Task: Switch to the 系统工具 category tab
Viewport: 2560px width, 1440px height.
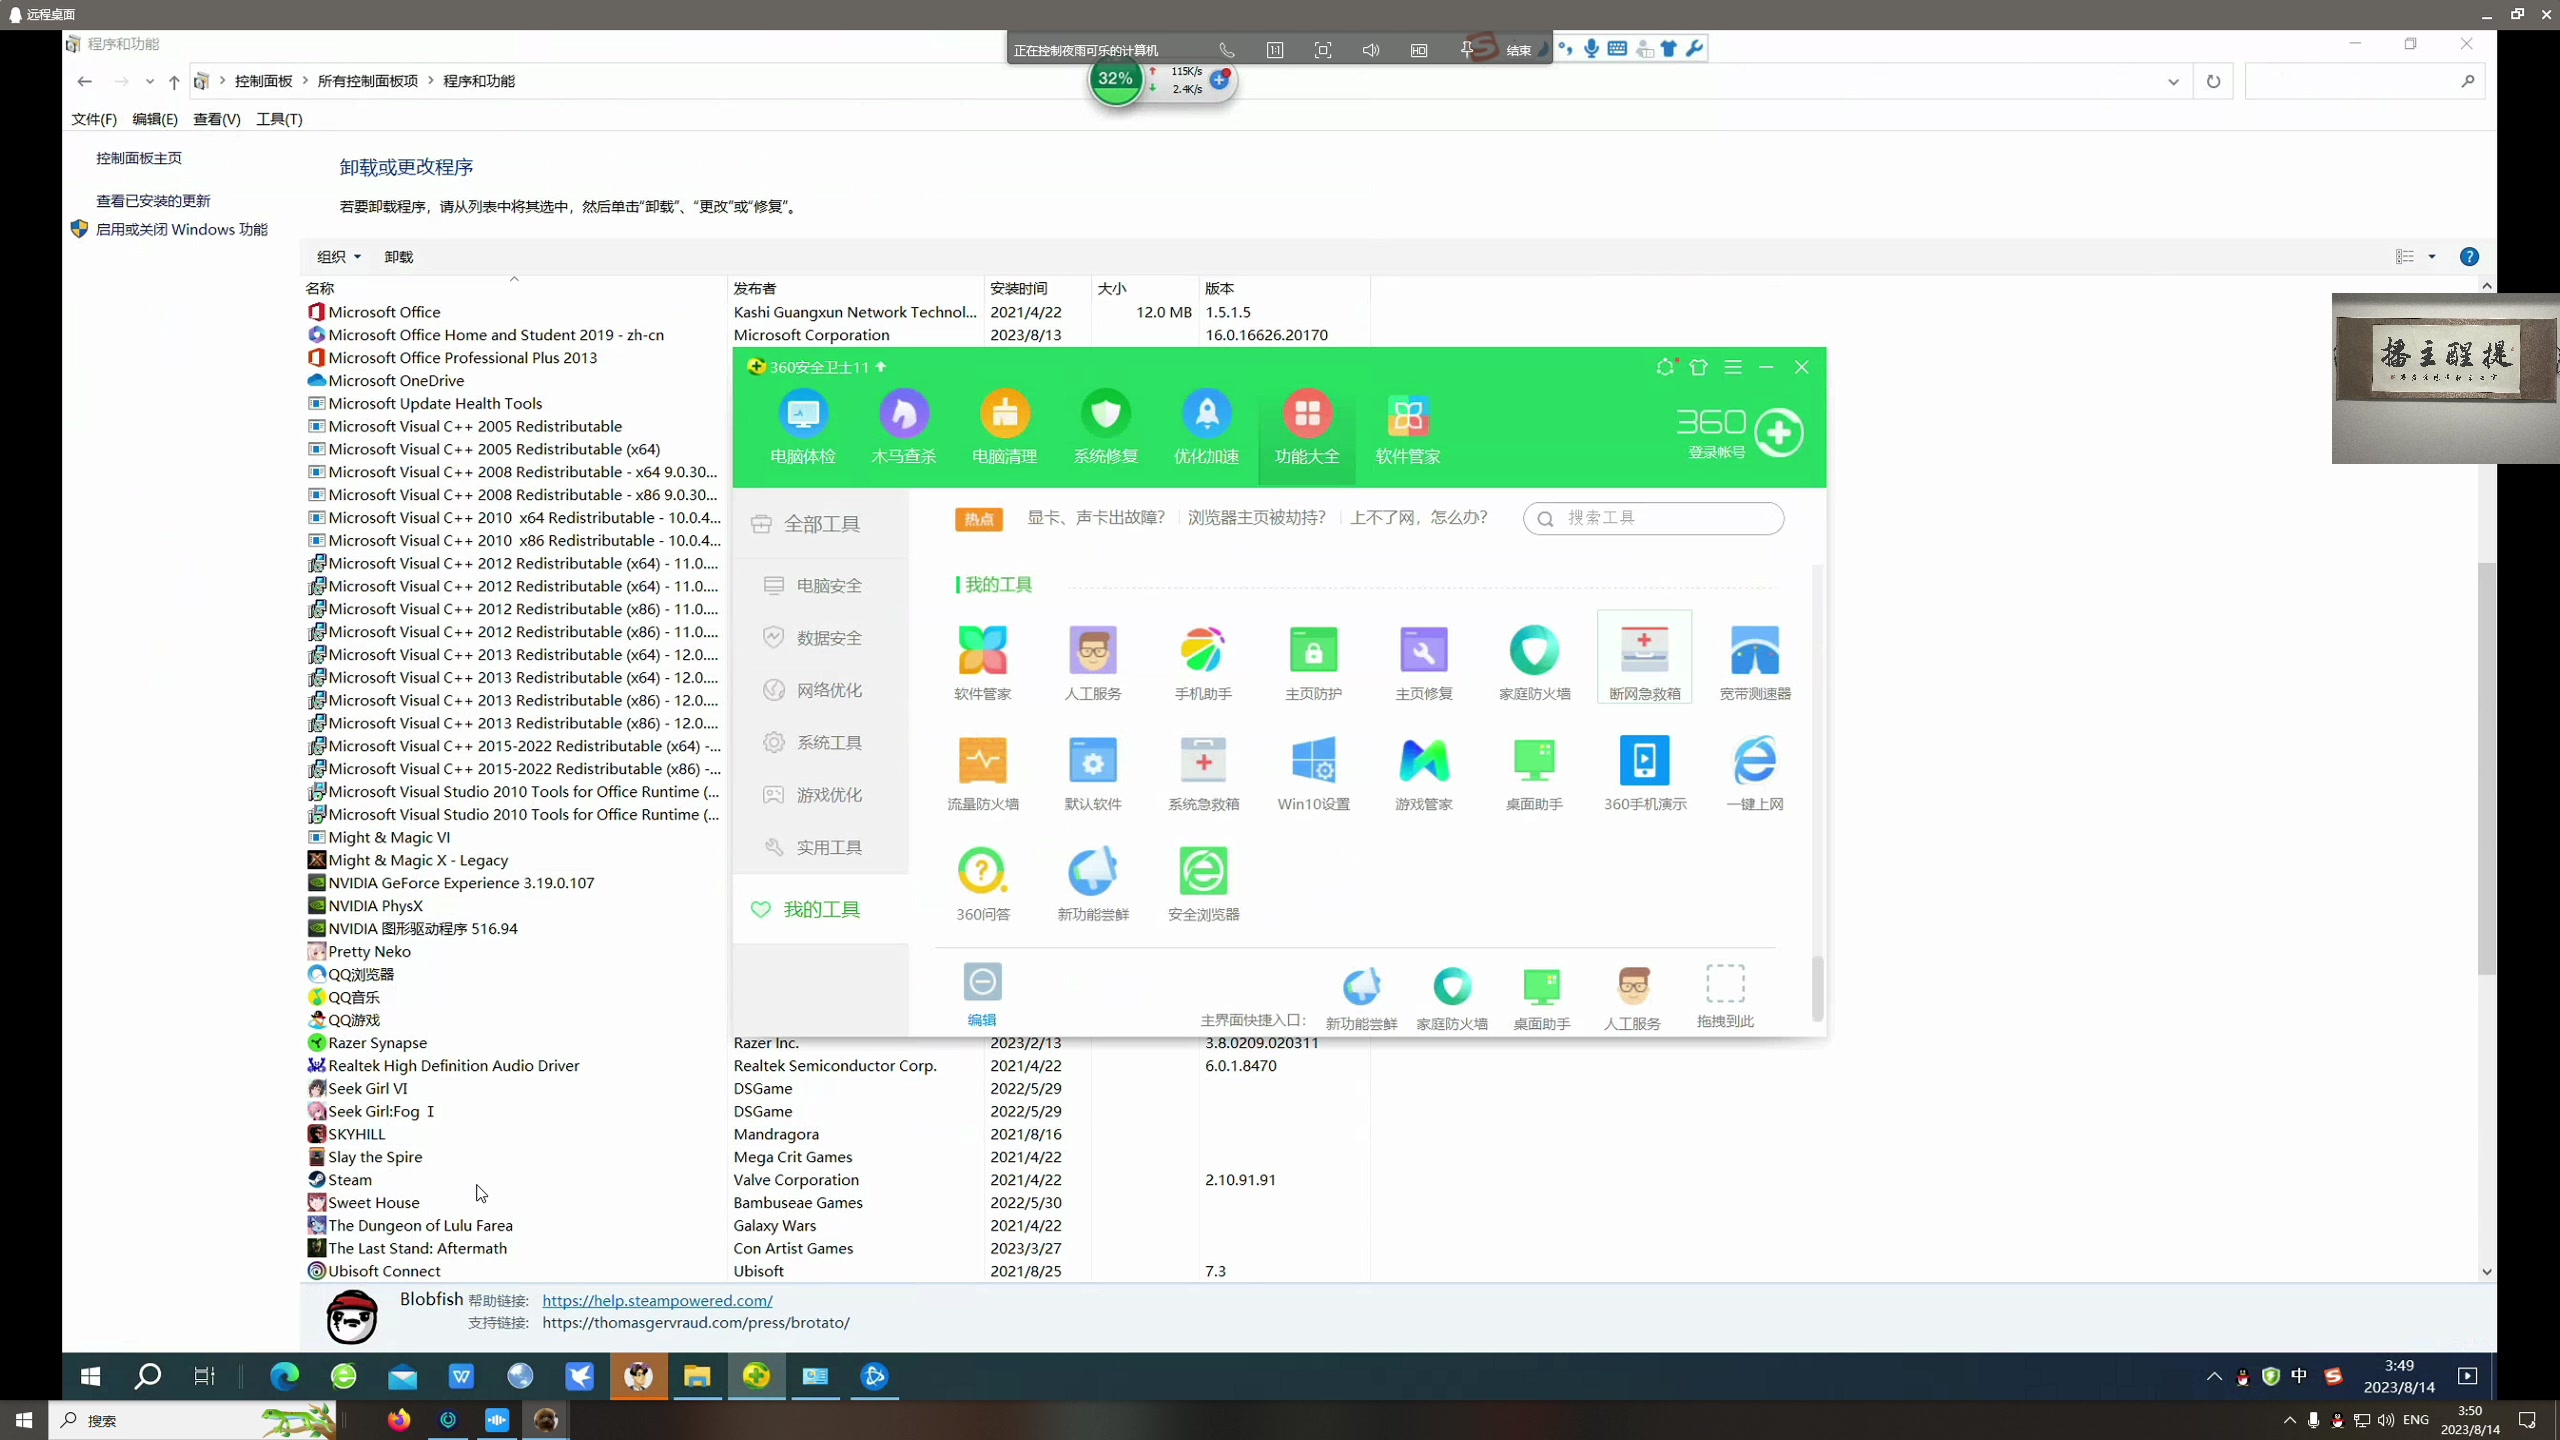Action: (x=828, y=742)
